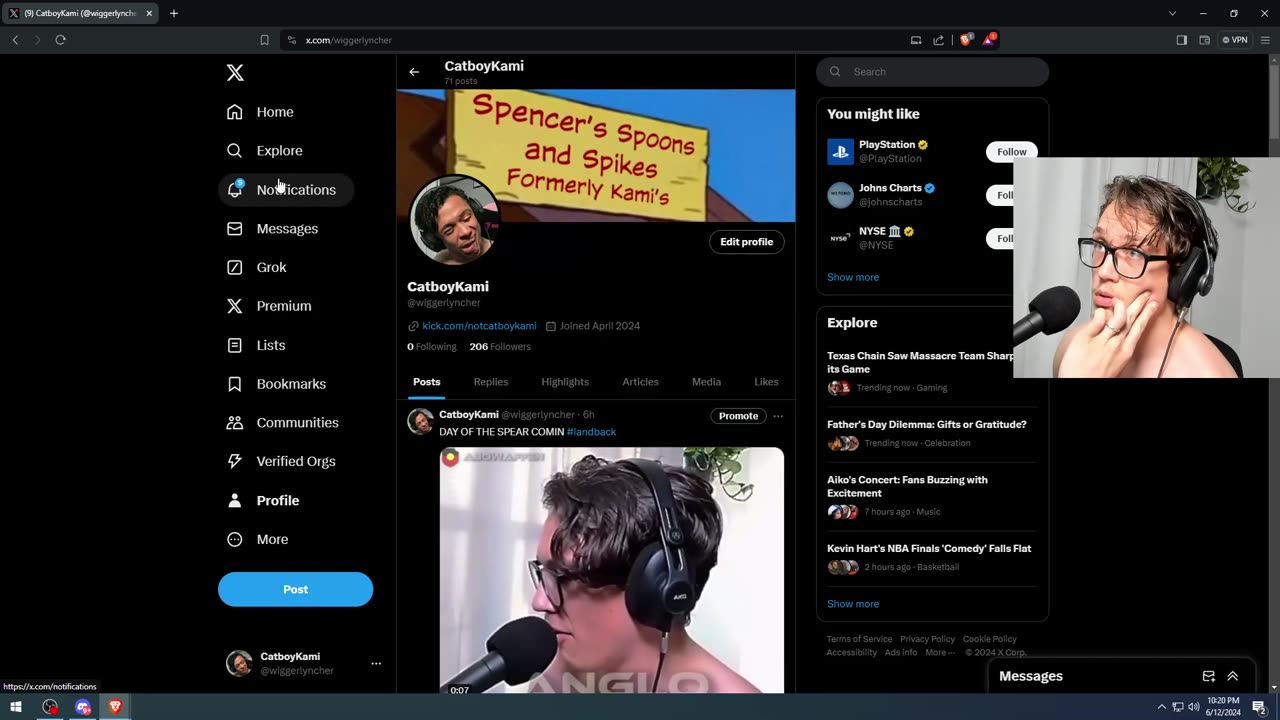Switch to the Articles tab
Viewport: 1280px width, 720px height.
(x=640, y=382)
